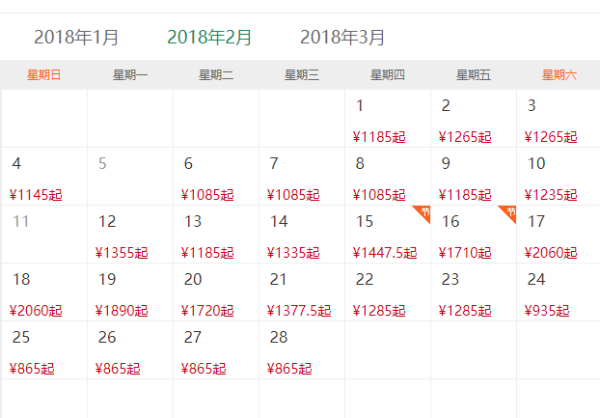Select date 17 in the calendar

pyautogui.click(x=558, y=235)
